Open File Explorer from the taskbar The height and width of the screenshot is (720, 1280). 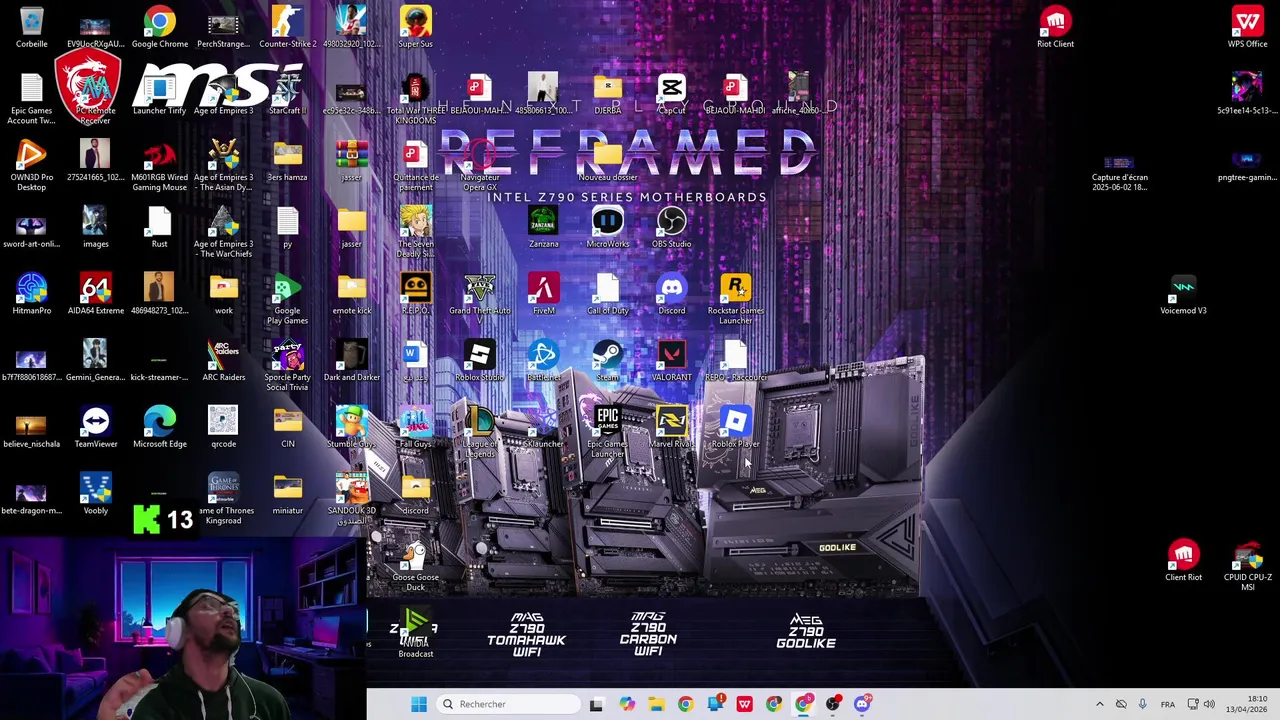[x=656, y=704]
